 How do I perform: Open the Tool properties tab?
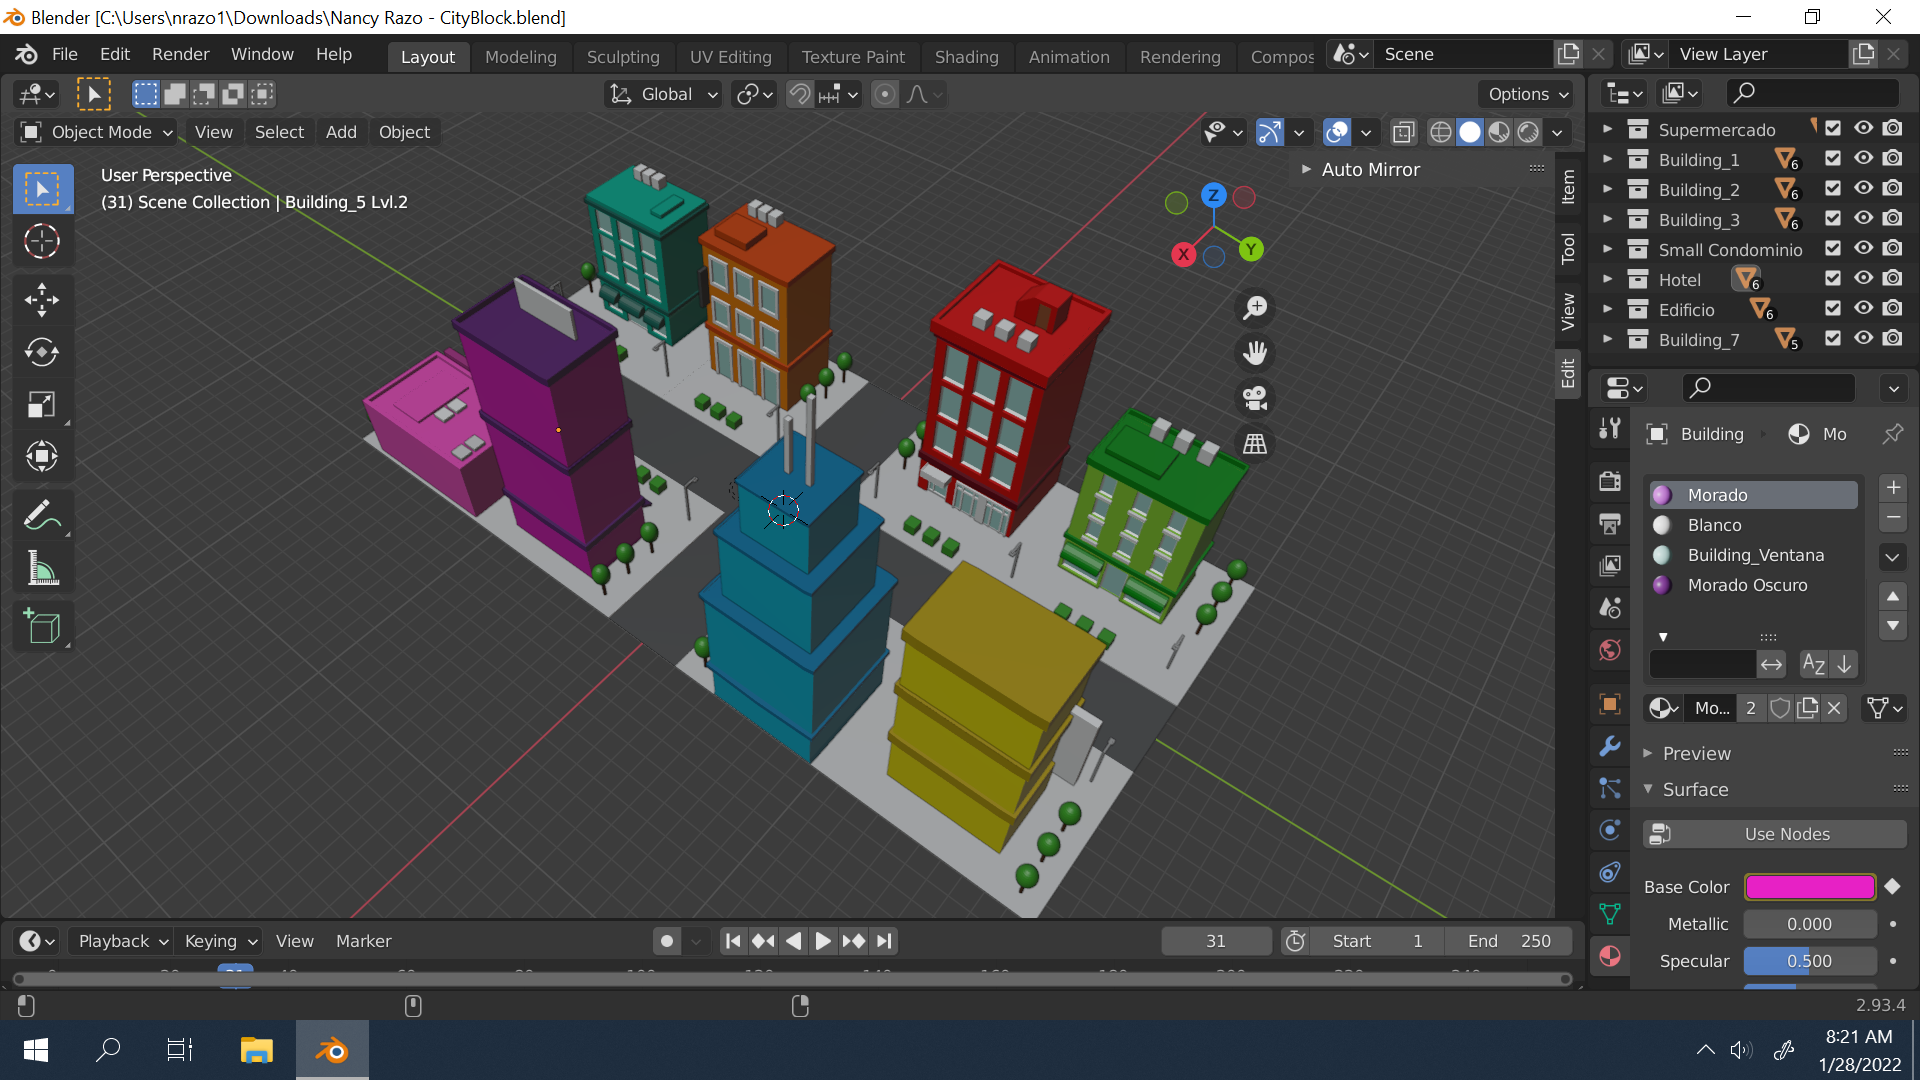point(1610,428)
